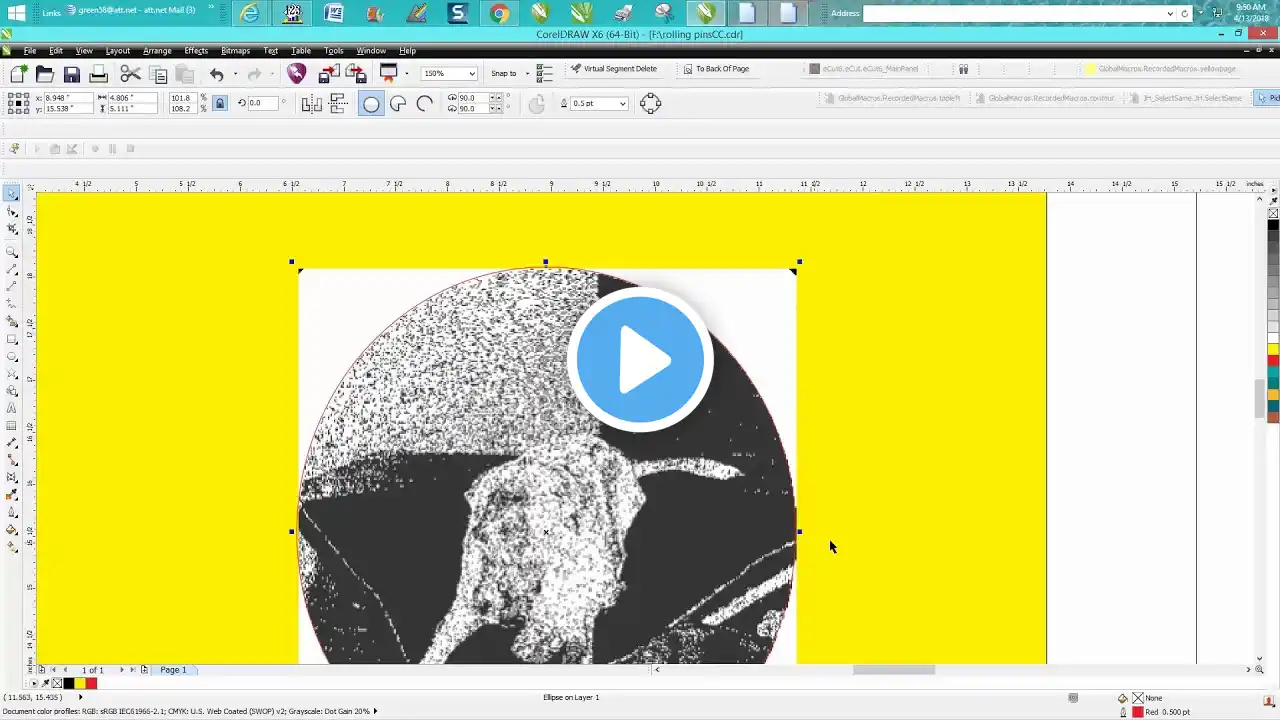
Task: Click the To Back Of Page button
Action: pyautogui.click(x=715, y=69)
